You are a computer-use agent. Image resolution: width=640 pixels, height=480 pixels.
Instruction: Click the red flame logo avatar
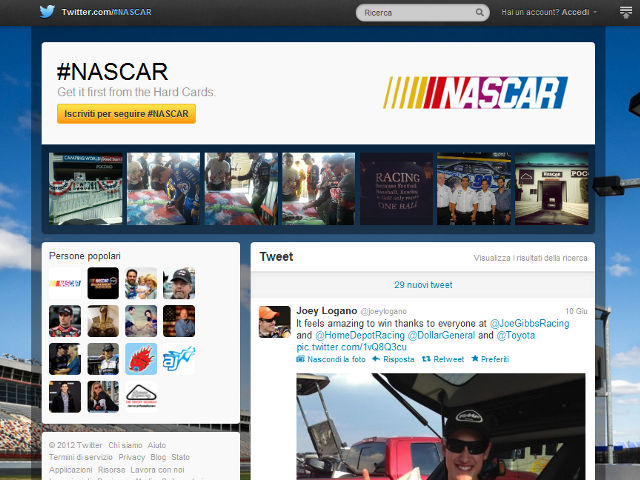(141, 359)
